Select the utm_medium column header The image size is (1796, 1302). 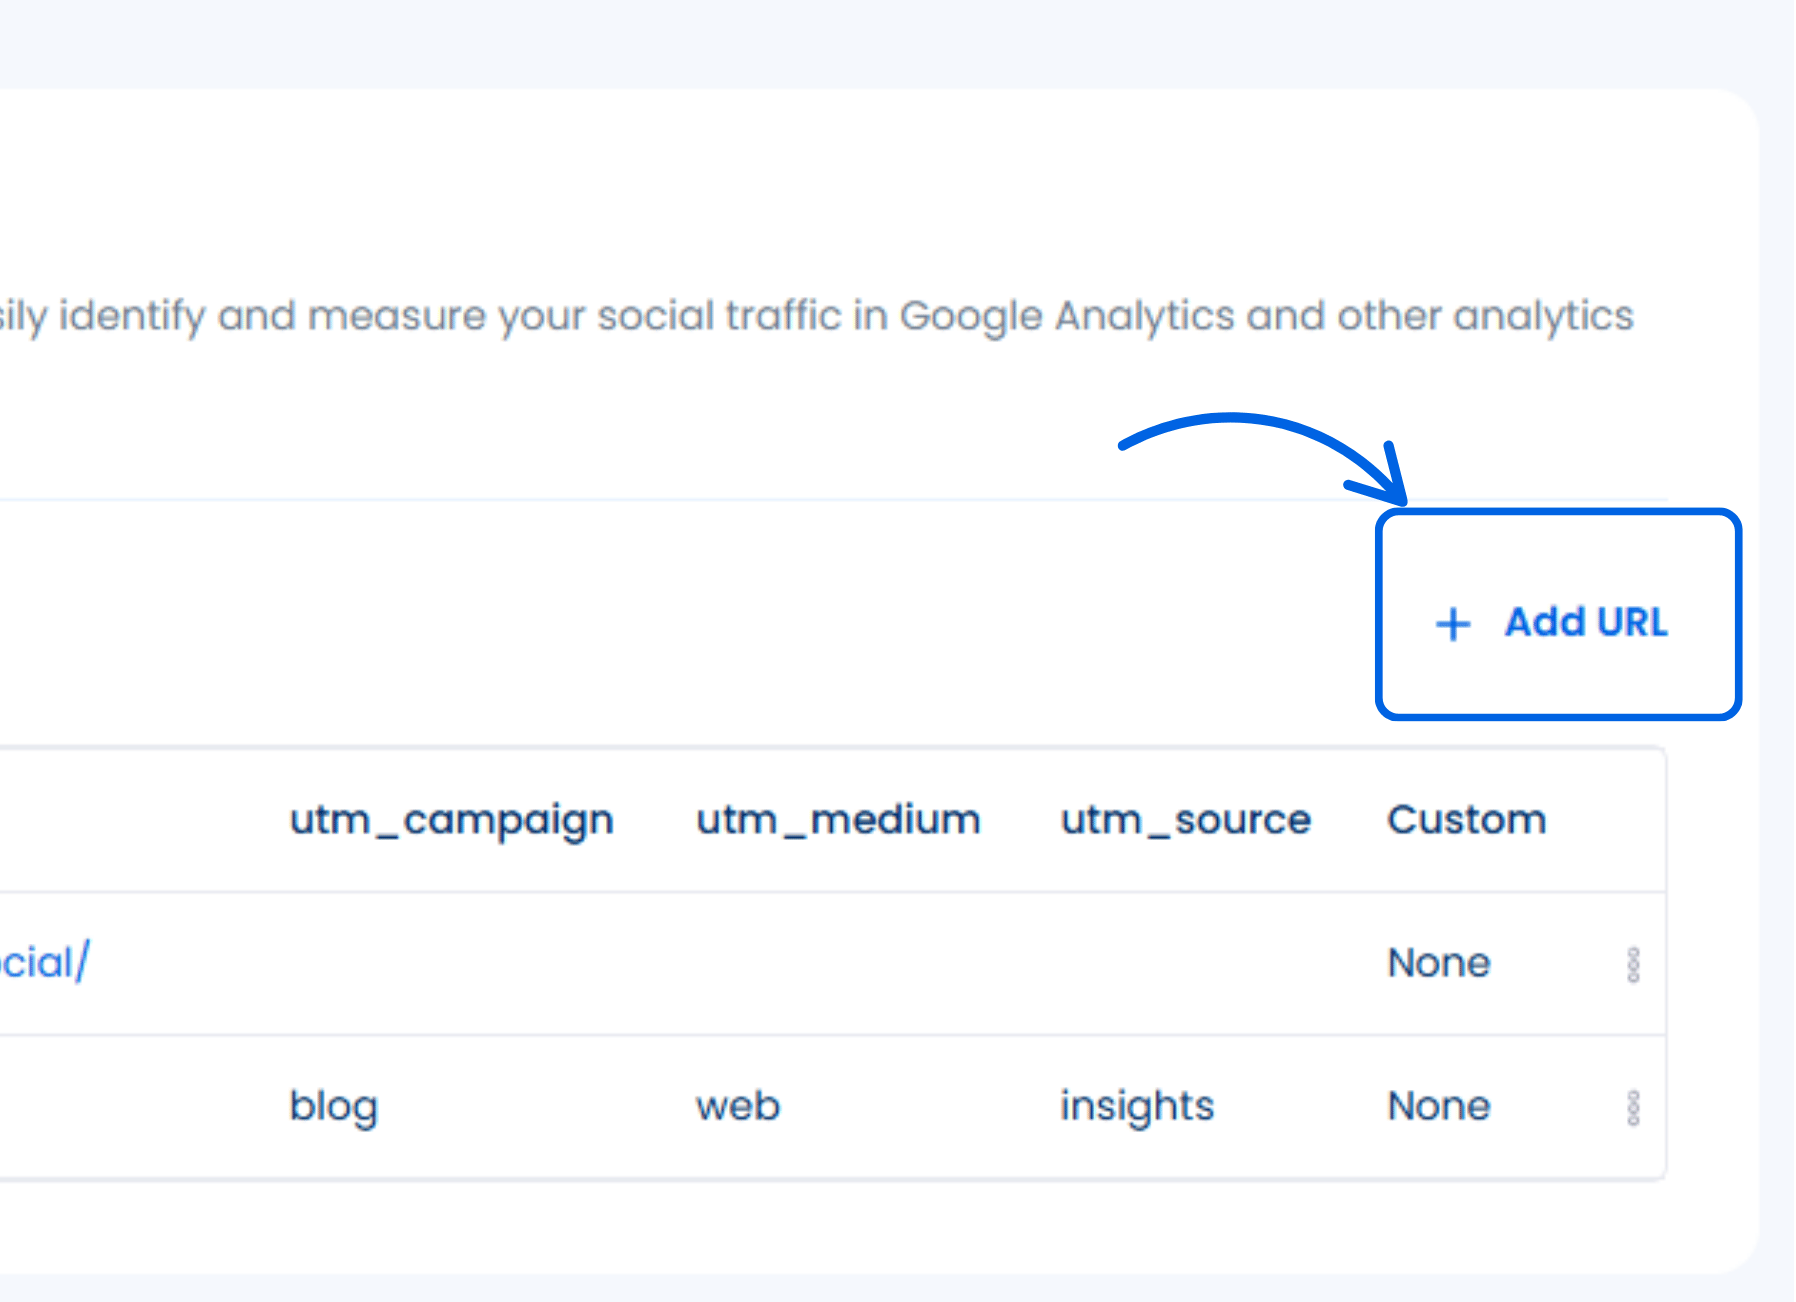pos(838,820)
